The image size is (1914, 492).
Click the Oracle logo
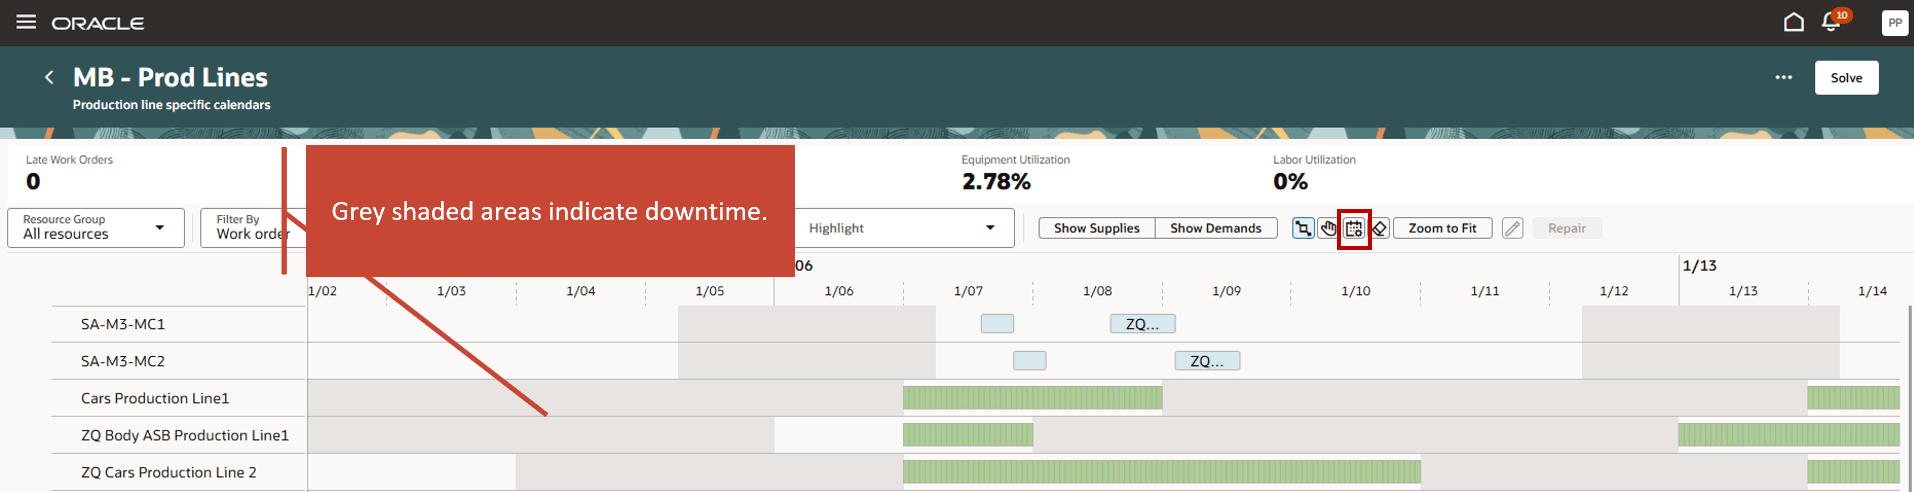click(98, 23)
